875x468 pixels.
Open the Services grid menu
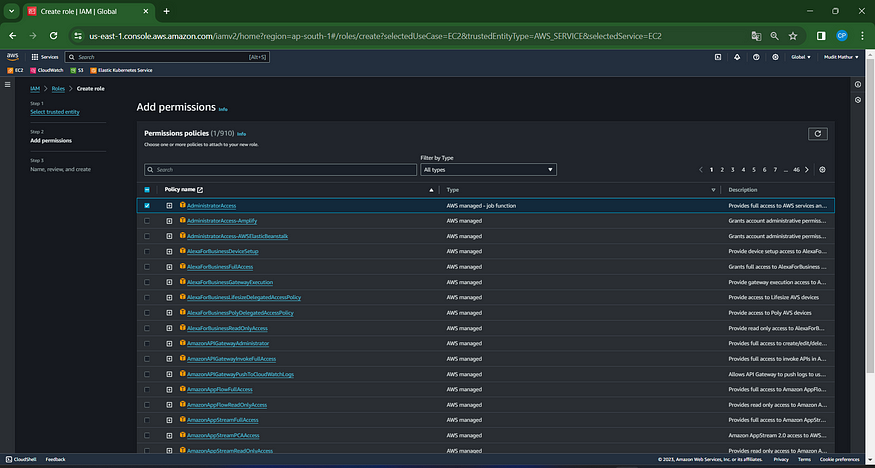point(45,57)
